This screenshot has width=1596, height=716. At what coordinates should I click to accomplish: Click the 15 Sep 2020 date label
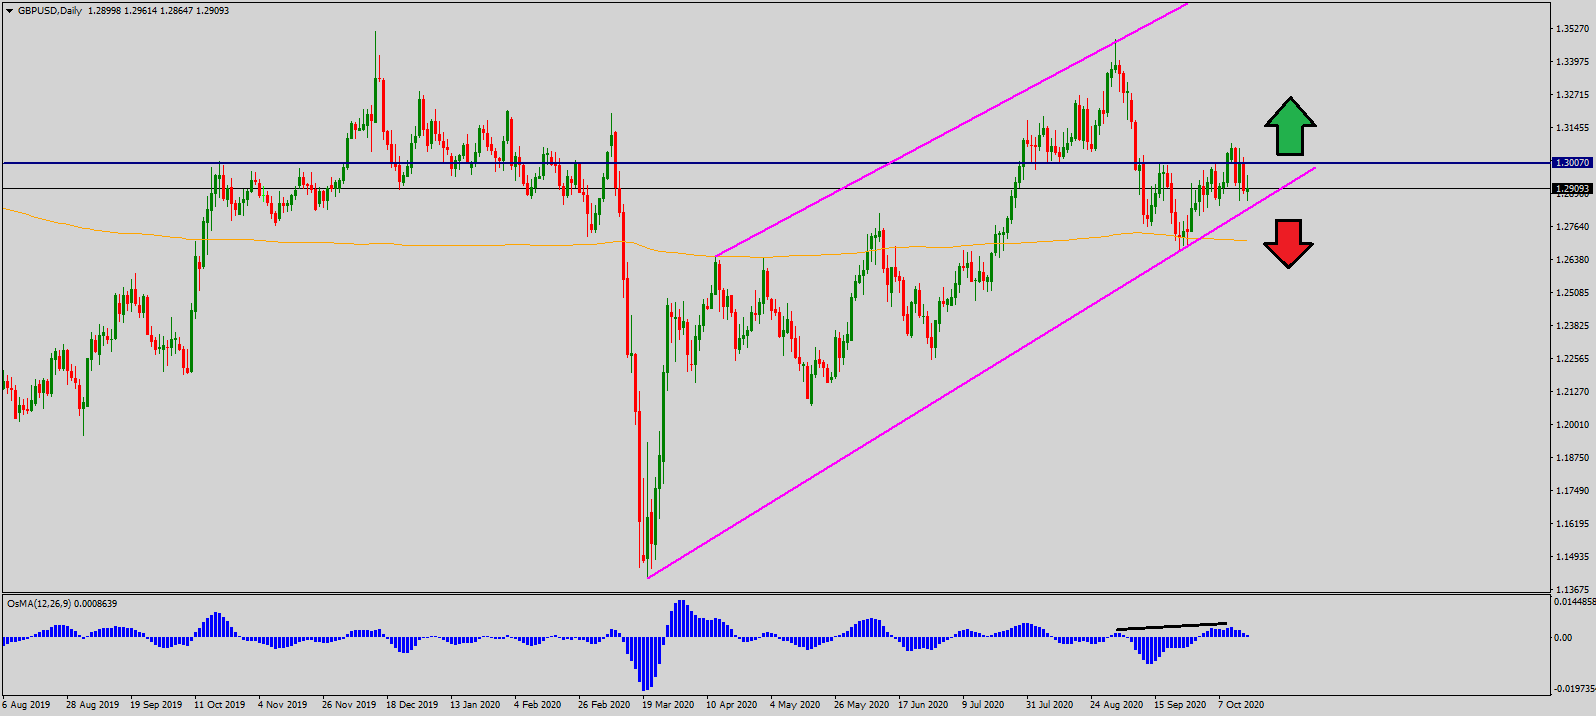point(1180,705)
